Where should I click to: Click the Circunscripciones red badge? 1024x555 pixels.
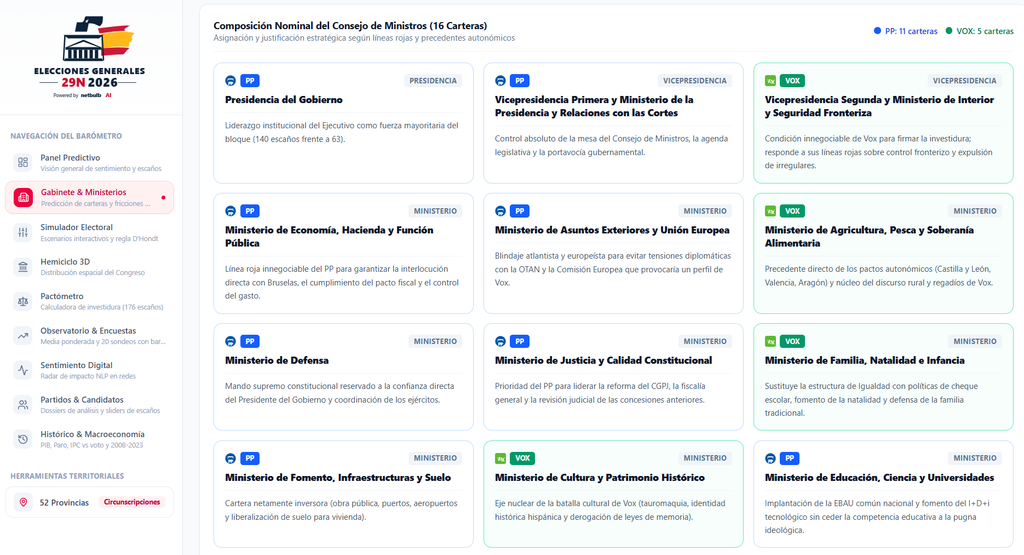(x=132, y=502)
